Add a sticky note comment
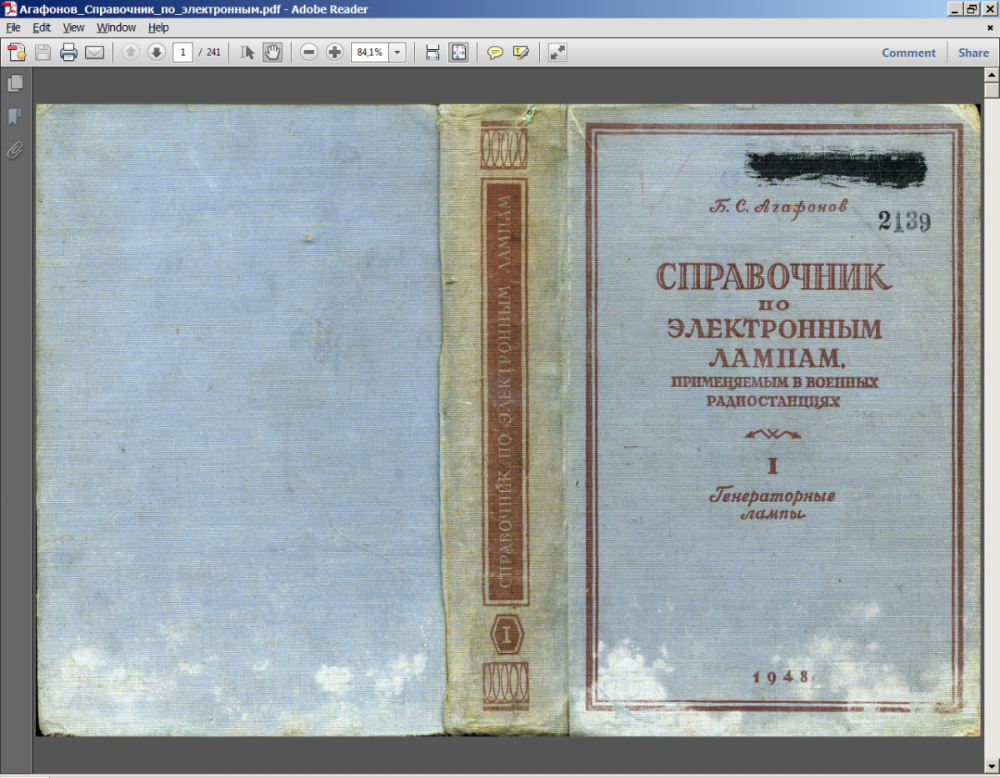The image size is (1000, 778). (x=495, y=53)
